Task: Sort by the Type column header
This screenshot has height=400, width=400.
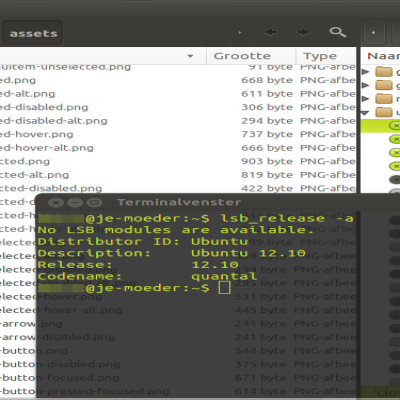Action: pyautogui.click(x=326, y=56)
